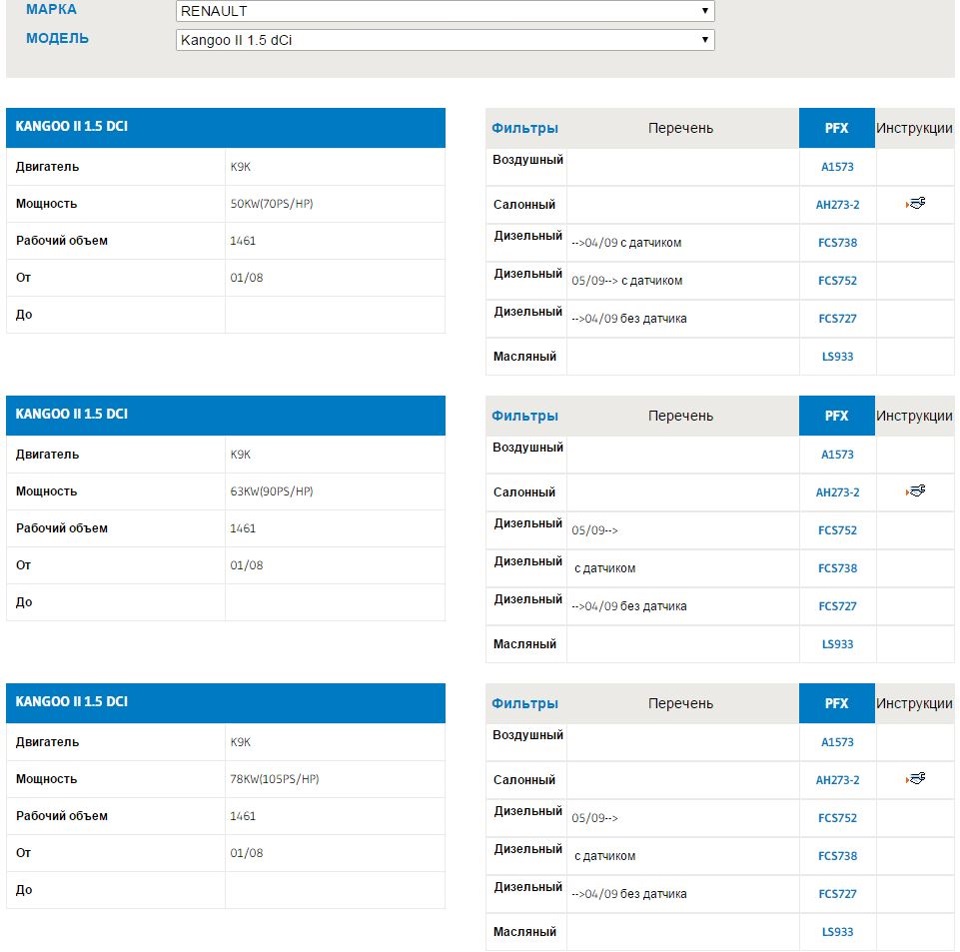The image size is (960, 952).
Task: Click Фильтры header of second filter table
Action: pyautogui.click(x=525, y=416)
